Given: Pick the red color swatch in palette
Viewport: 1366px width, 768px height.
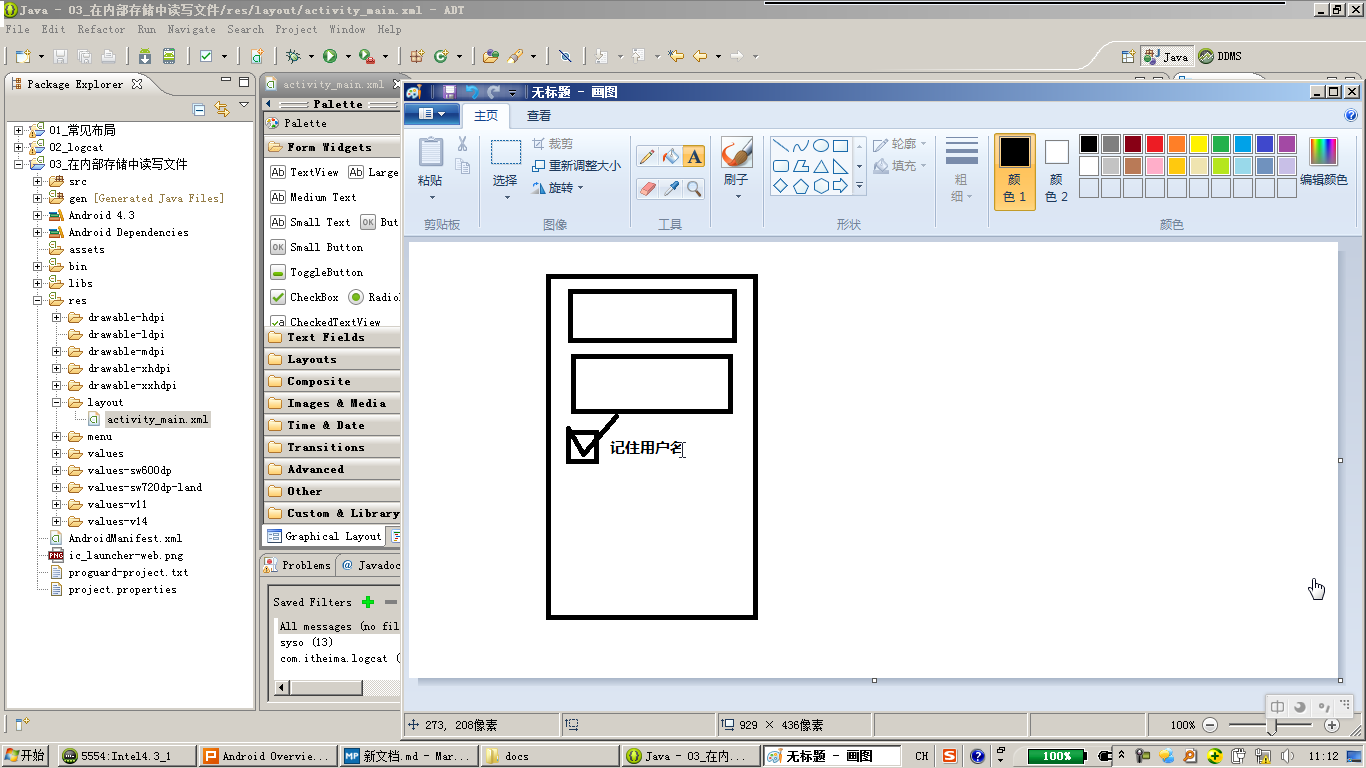Looking at the screenshot, I should pyautogui.click(x=1154, y=144).
